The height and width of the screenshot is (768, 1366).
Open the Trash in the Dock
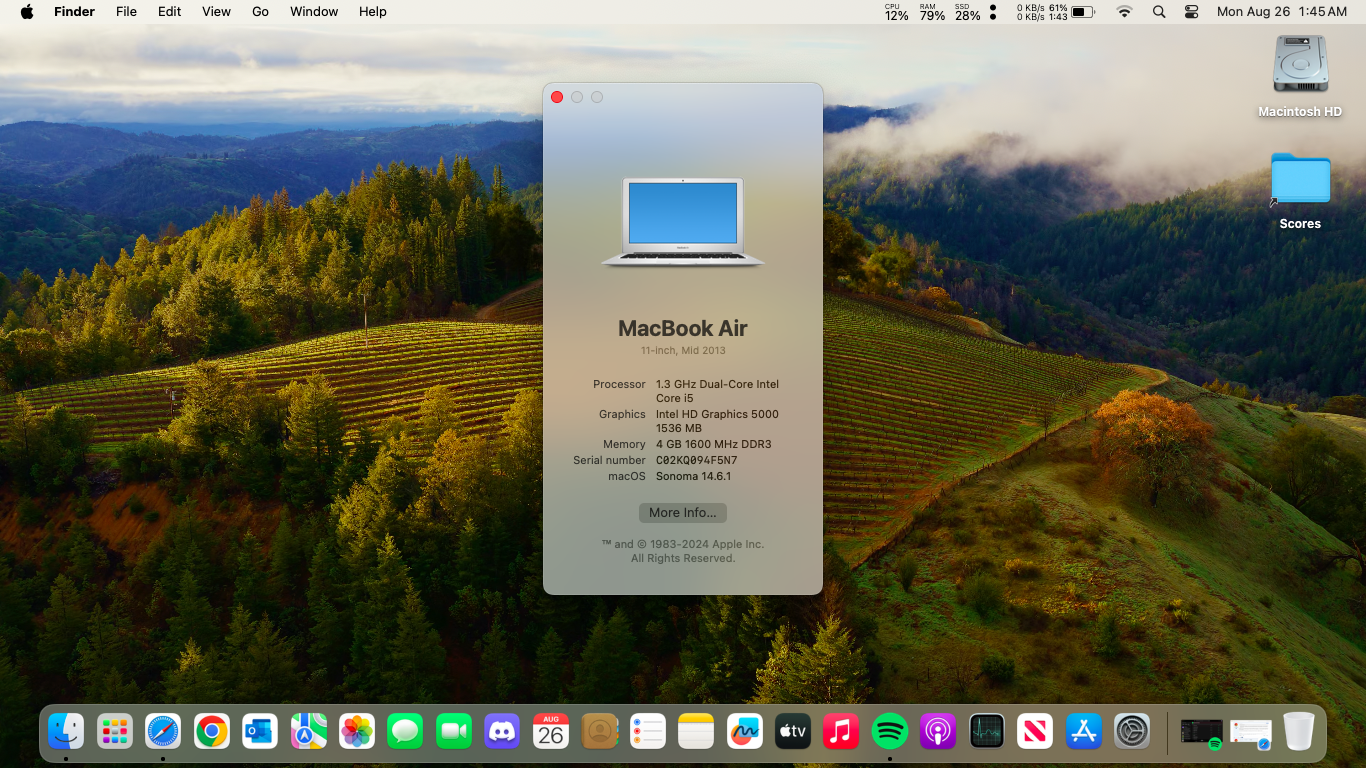point(1298,732)
